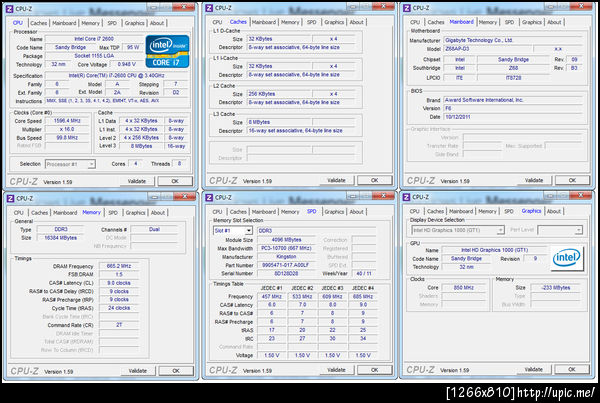Image resolution: width=600 pixels, height=403 pixels.
Task: Click the GPU name 'Intel HD Graphics 1000 (GT1)' field
Action: [x=494, y=250]
